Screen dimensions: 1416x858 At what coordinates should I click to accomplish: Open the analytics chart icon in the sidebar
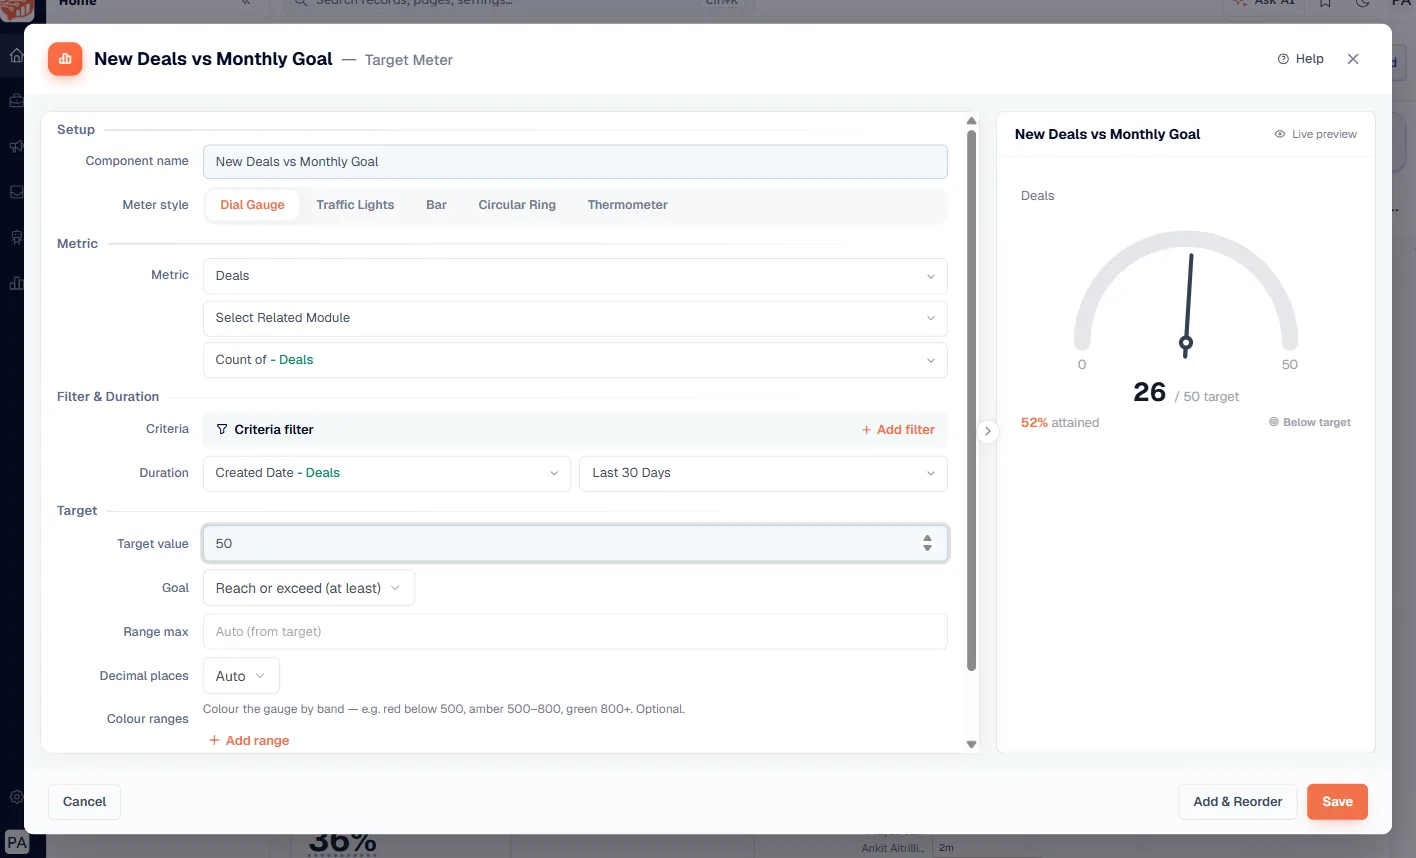16,283
